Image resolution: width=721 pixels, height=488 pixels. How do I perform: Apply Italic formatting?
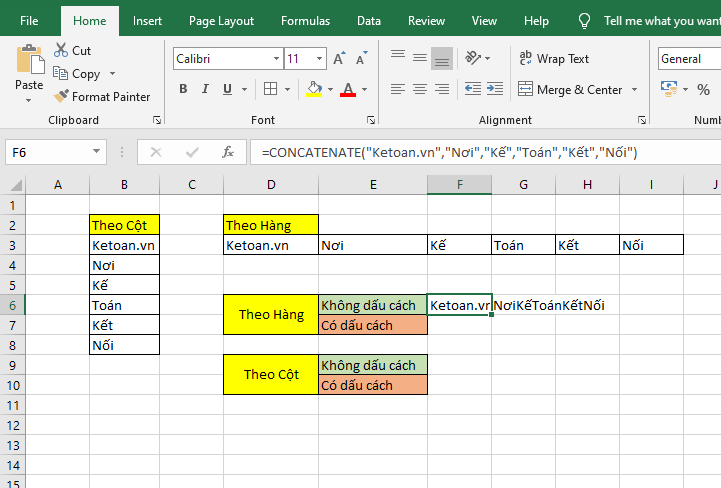click(x=207, y=90)
